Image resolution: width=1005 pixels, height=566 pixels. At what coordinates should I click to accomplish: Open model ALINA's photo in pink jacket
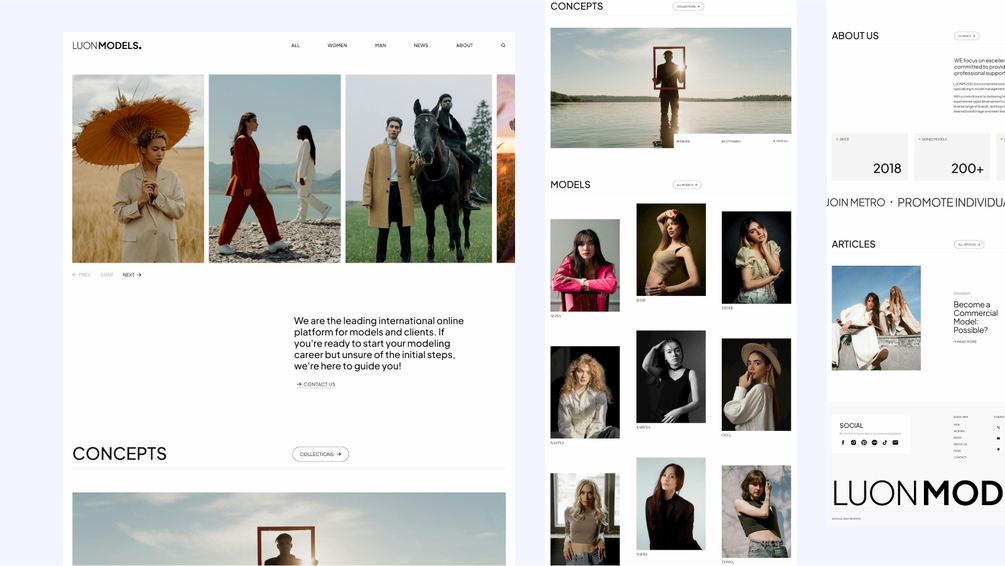click(x=585, y=265)
